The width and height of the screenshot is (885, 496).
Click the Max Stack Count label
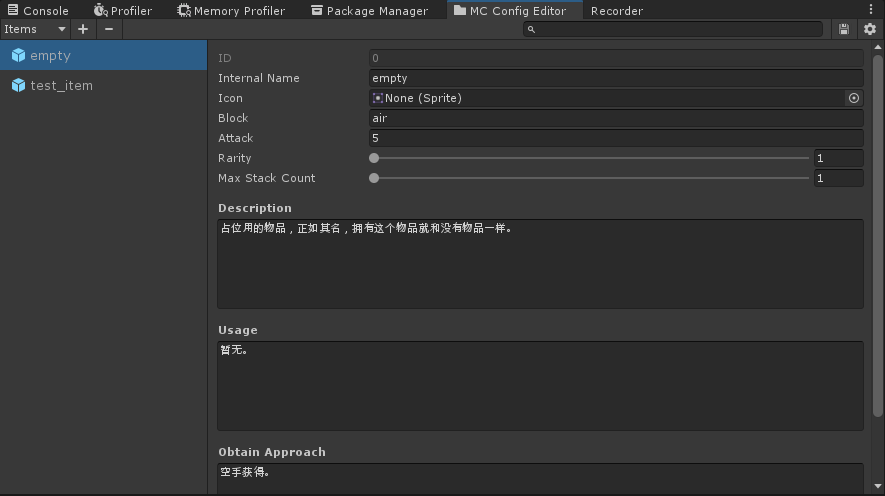tap(266, 178)
